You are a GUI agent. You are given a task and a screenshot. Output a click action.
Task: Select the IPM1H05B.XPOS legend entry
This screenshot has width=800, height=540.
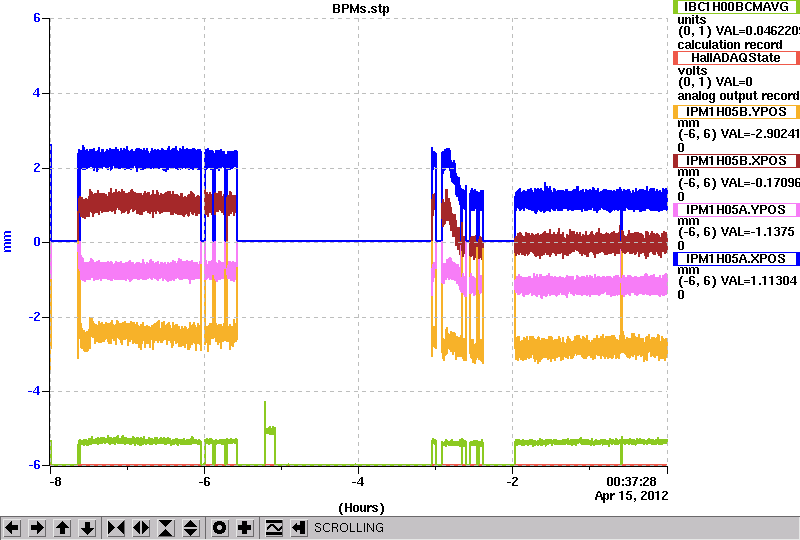coord(736,161)
